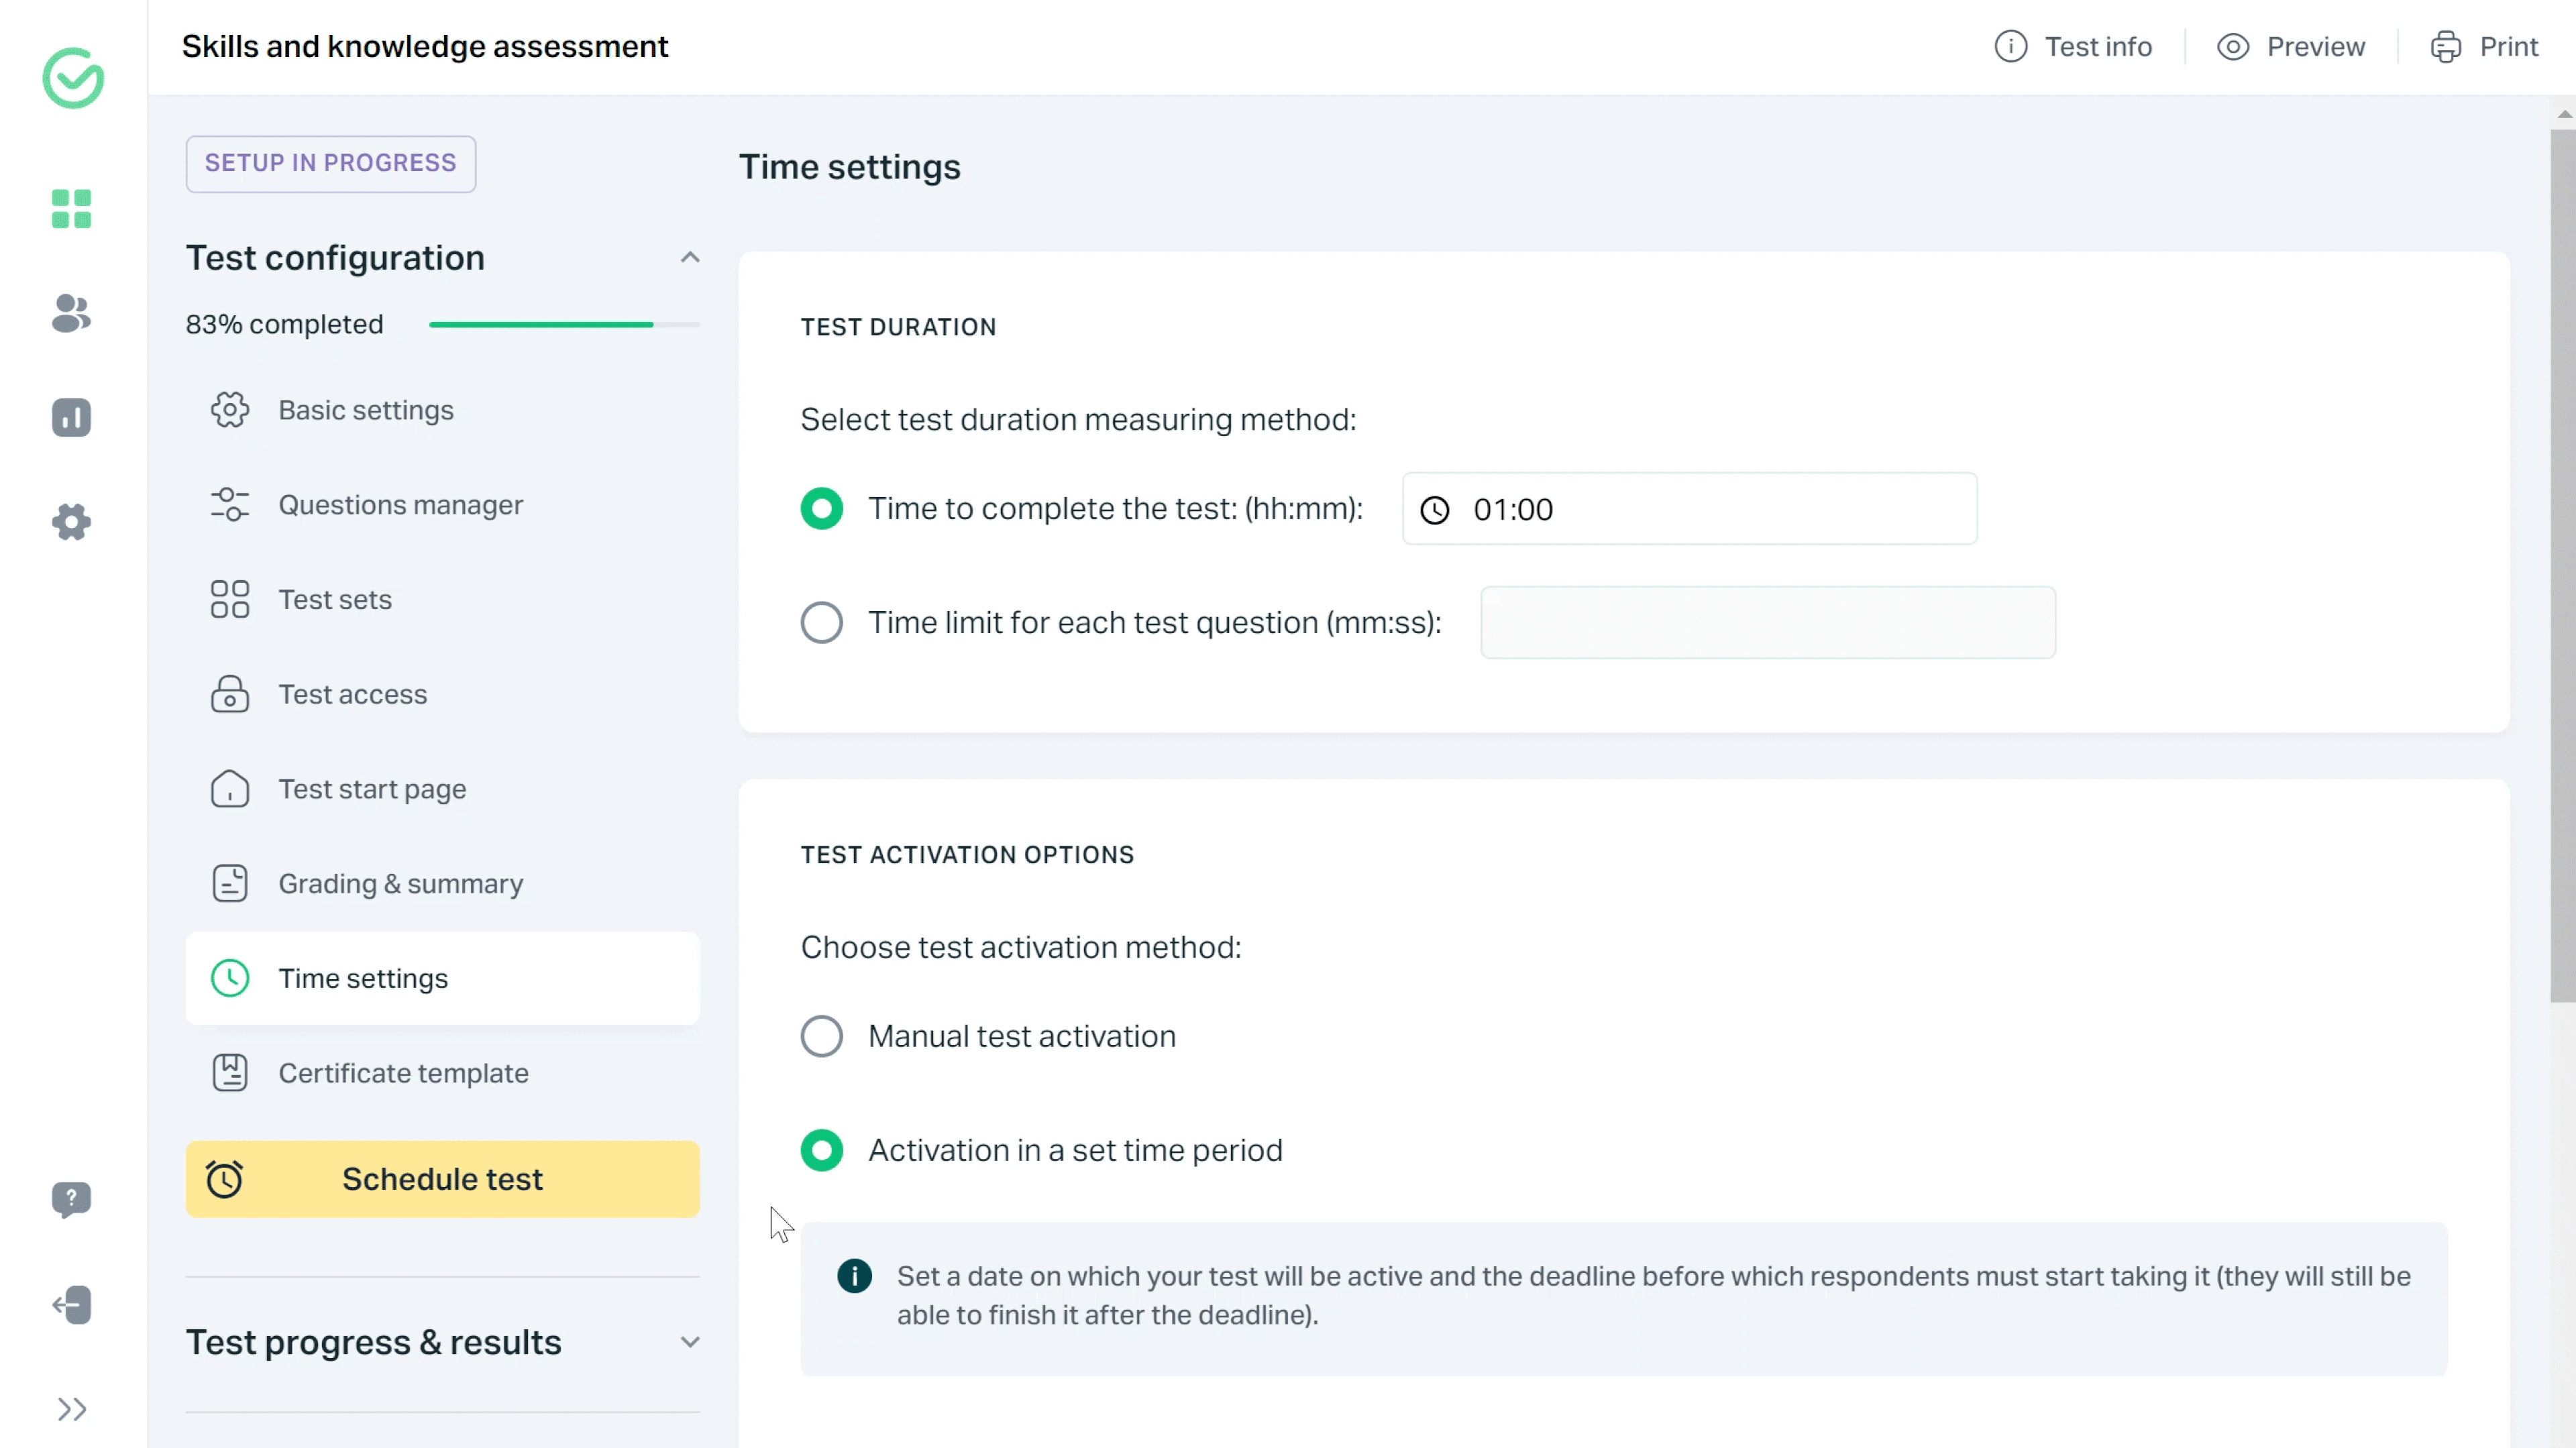The height and width of the screenshot is (1448, 2576).
Task: Click the Test access padlock icon
Action: click(x=230, y=694)
